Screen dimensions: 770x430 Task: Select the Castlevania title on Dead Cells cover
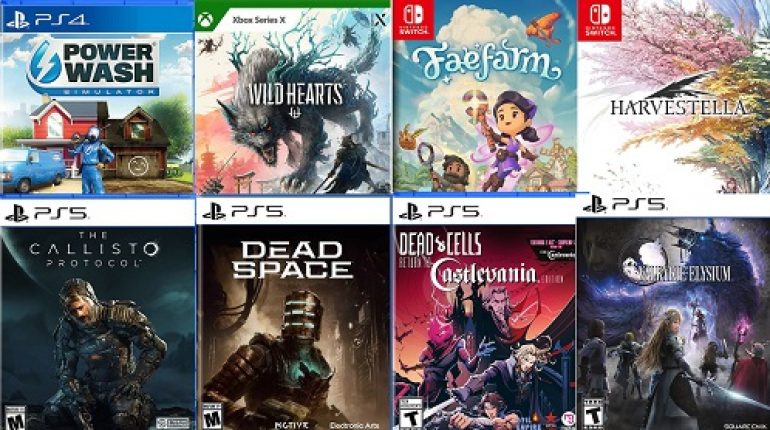pos(483,275)
